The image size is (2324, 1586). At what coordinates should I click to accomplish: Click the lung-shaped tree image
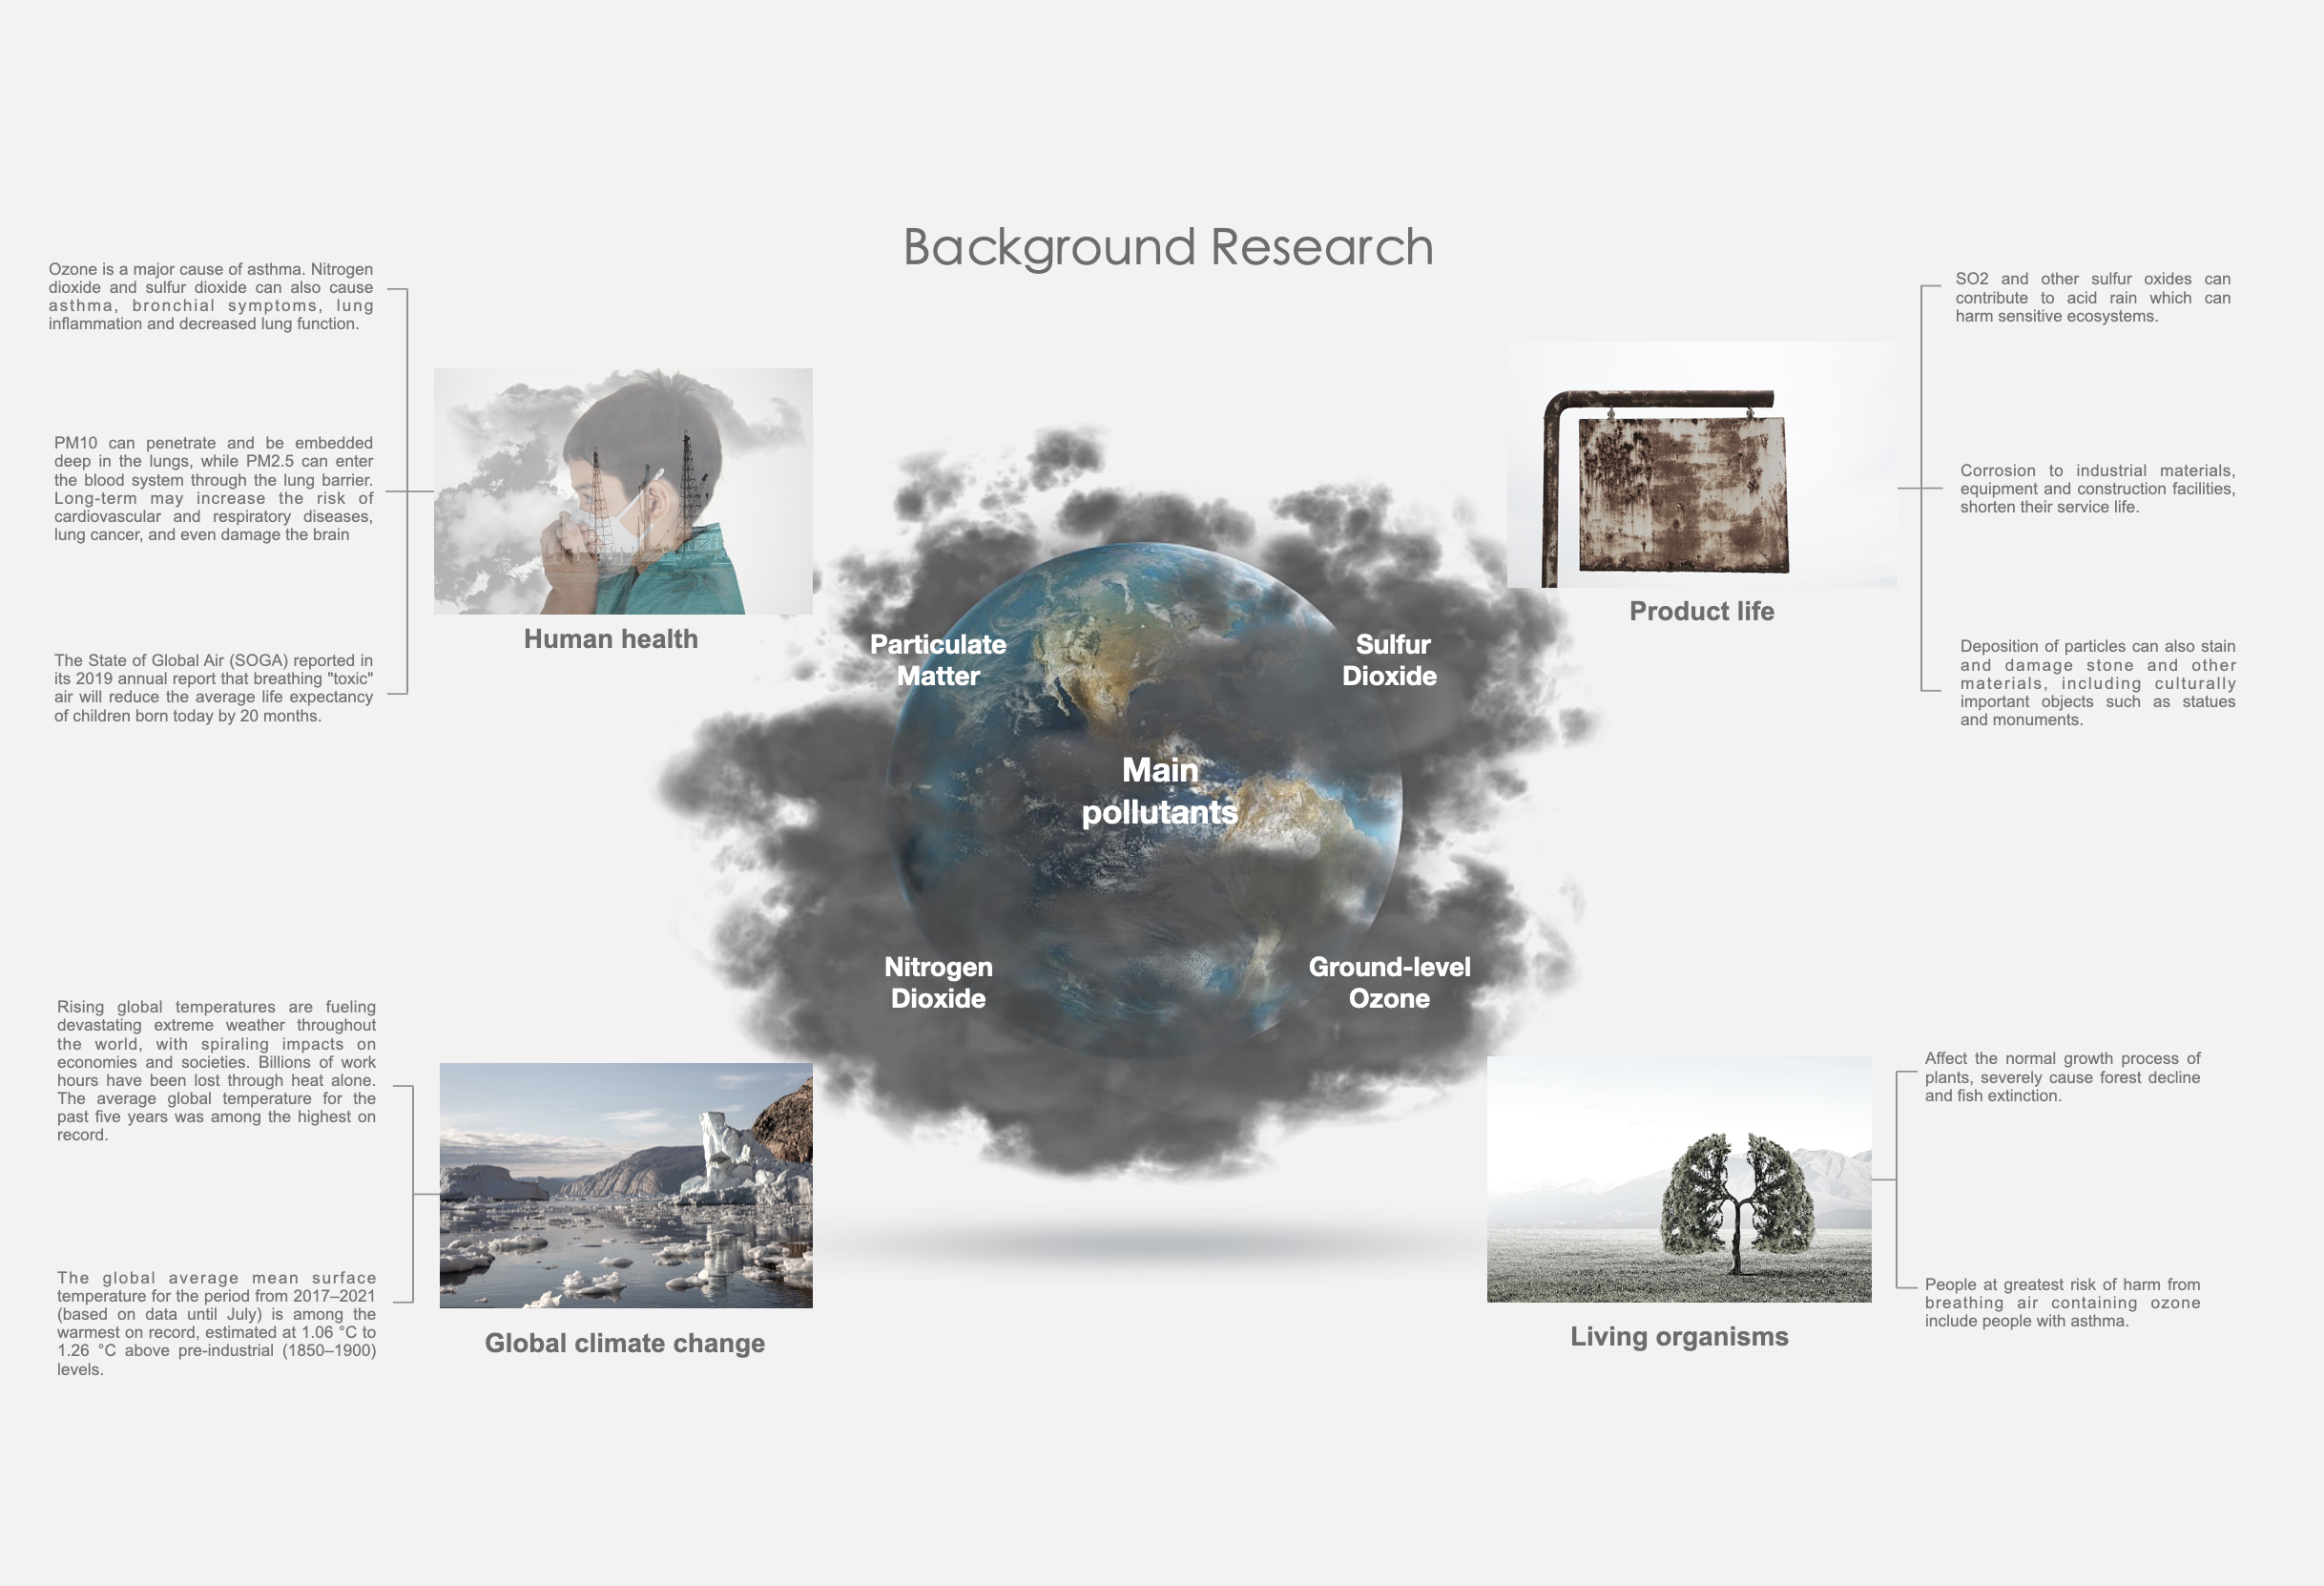[1678, 1179]
